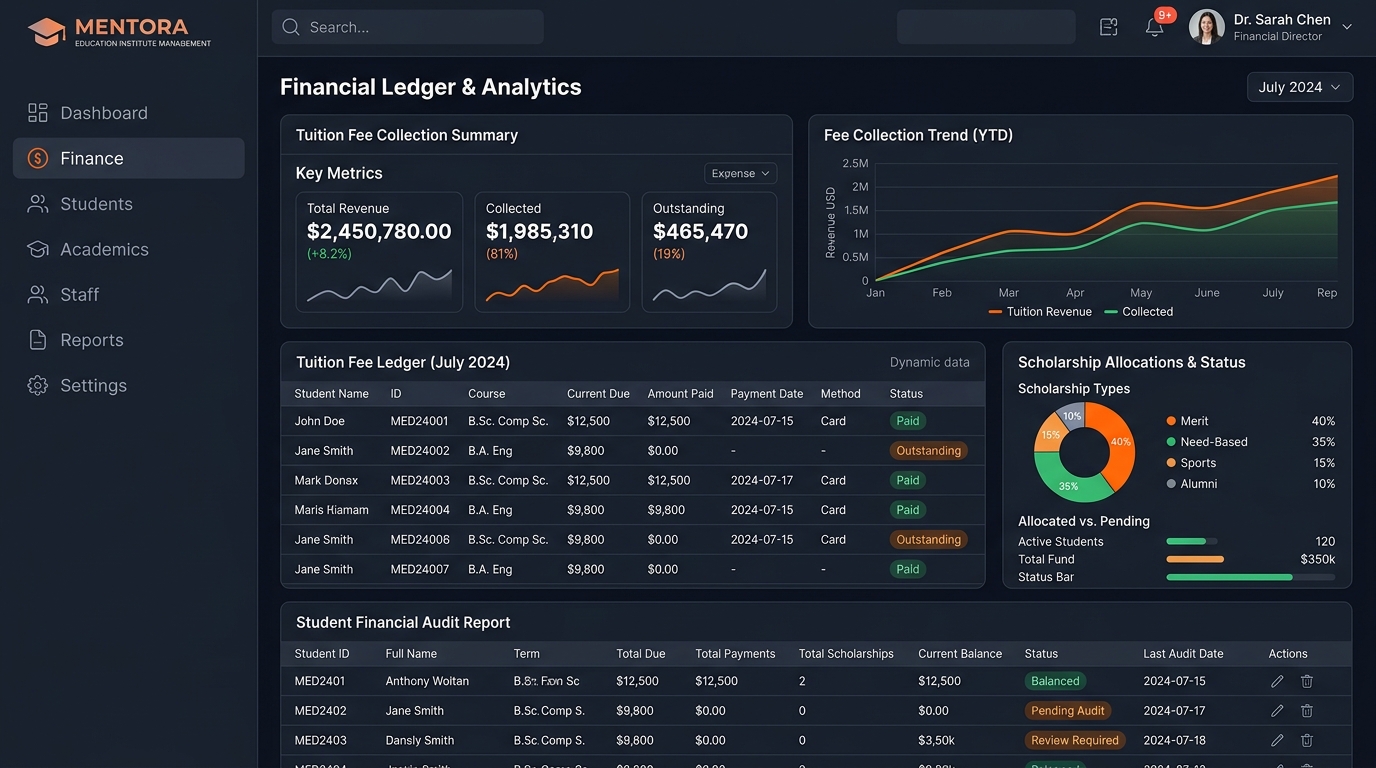The height and width of the screenshot is (768, 1376).
Task: Edit the MED2401 Anthony Woltan audit row
Action: (1277, 681)
